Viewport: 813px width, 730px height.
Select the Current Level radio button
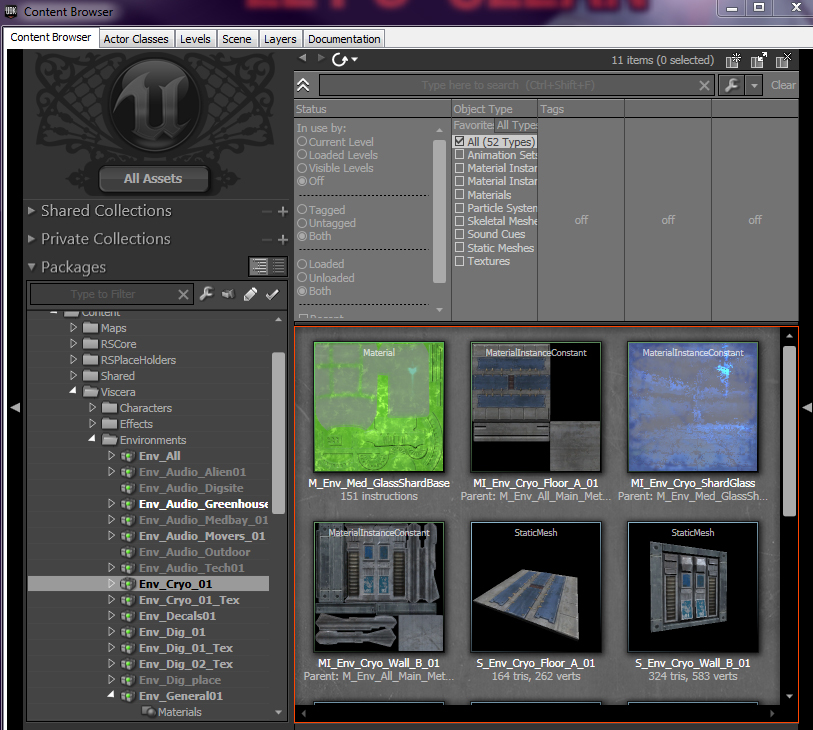click(x=302, y=141)
